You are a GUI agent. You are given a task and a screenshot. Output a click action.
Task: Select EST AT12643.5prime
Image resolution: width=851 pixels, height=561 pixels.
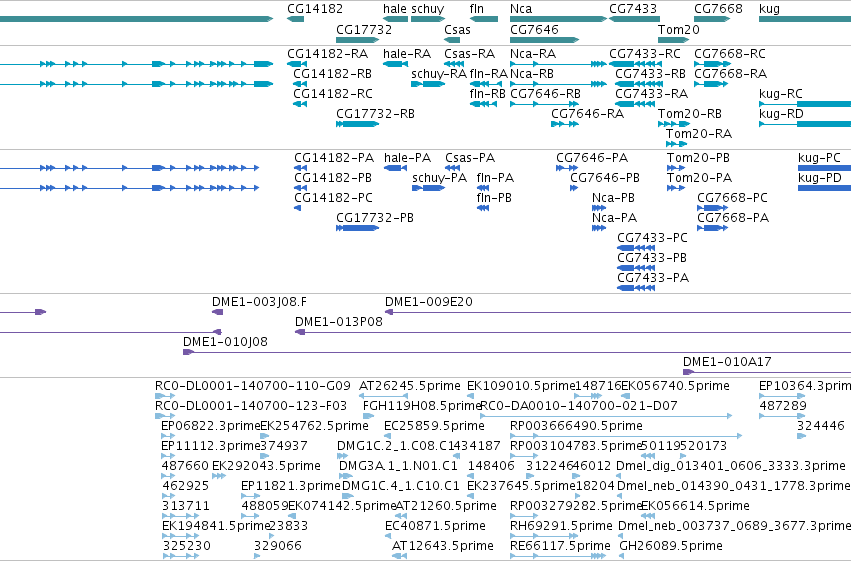[x=442, y=546]
